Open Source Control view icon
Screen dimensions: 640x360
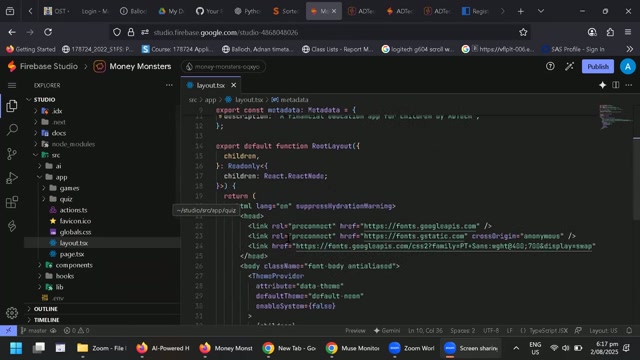click(12, 154)
